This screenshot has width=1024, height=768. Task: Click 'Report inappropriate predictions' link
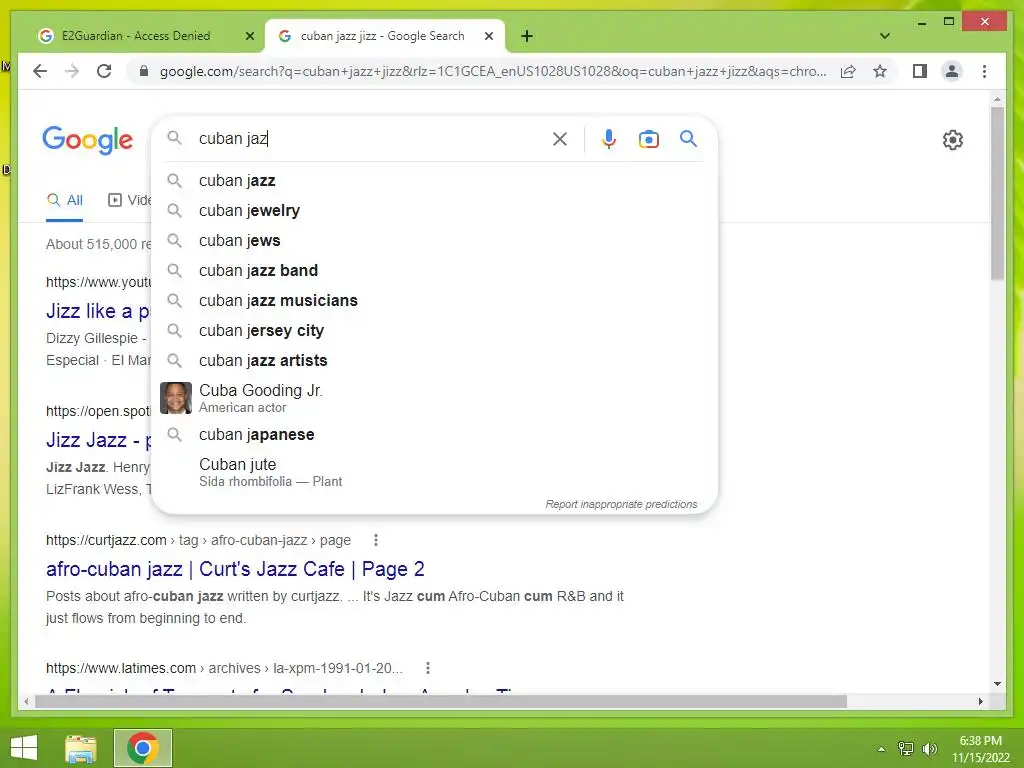point(621,504)
